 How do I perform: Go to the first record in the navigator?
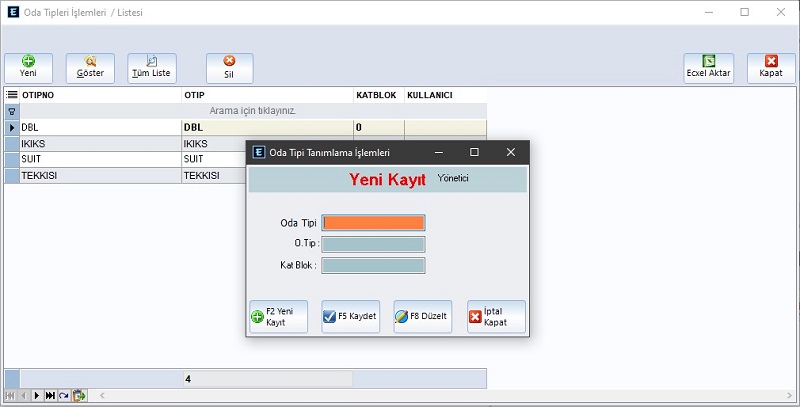10,395
